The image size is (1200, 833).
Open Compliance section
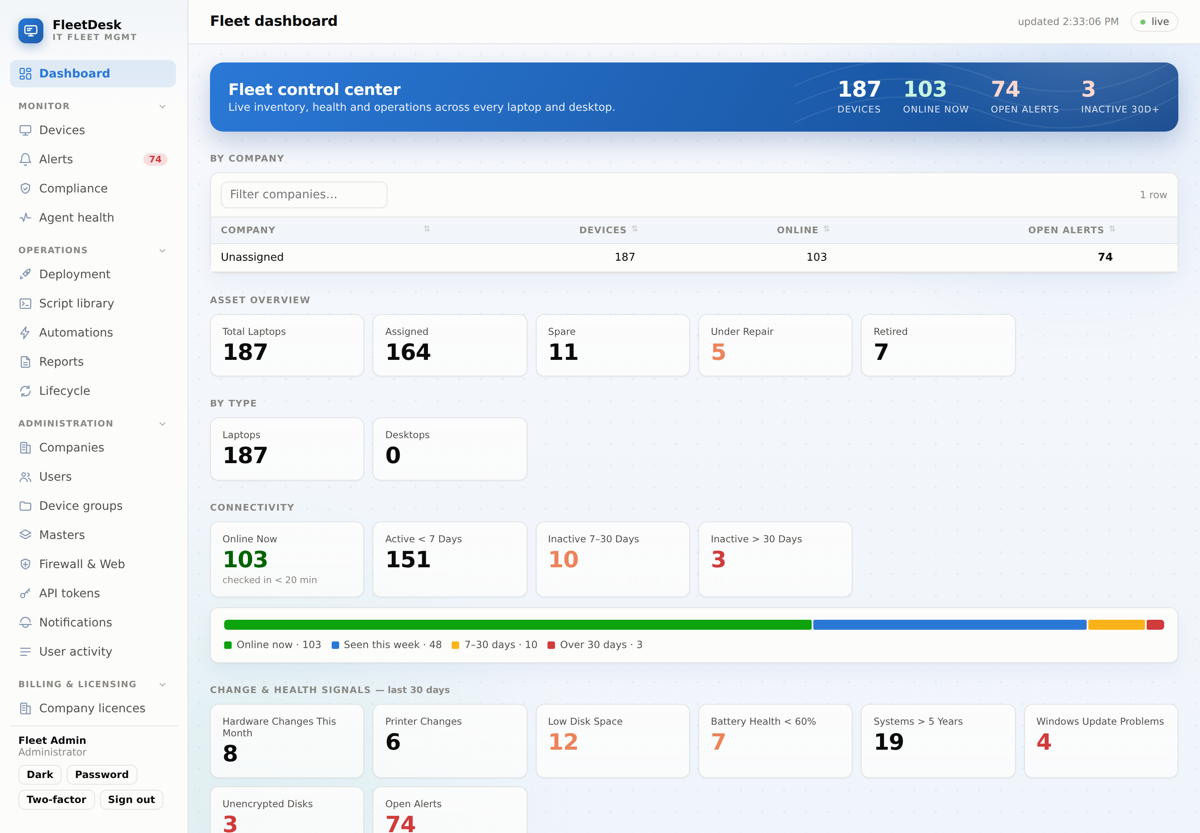[x=93, y=188]
